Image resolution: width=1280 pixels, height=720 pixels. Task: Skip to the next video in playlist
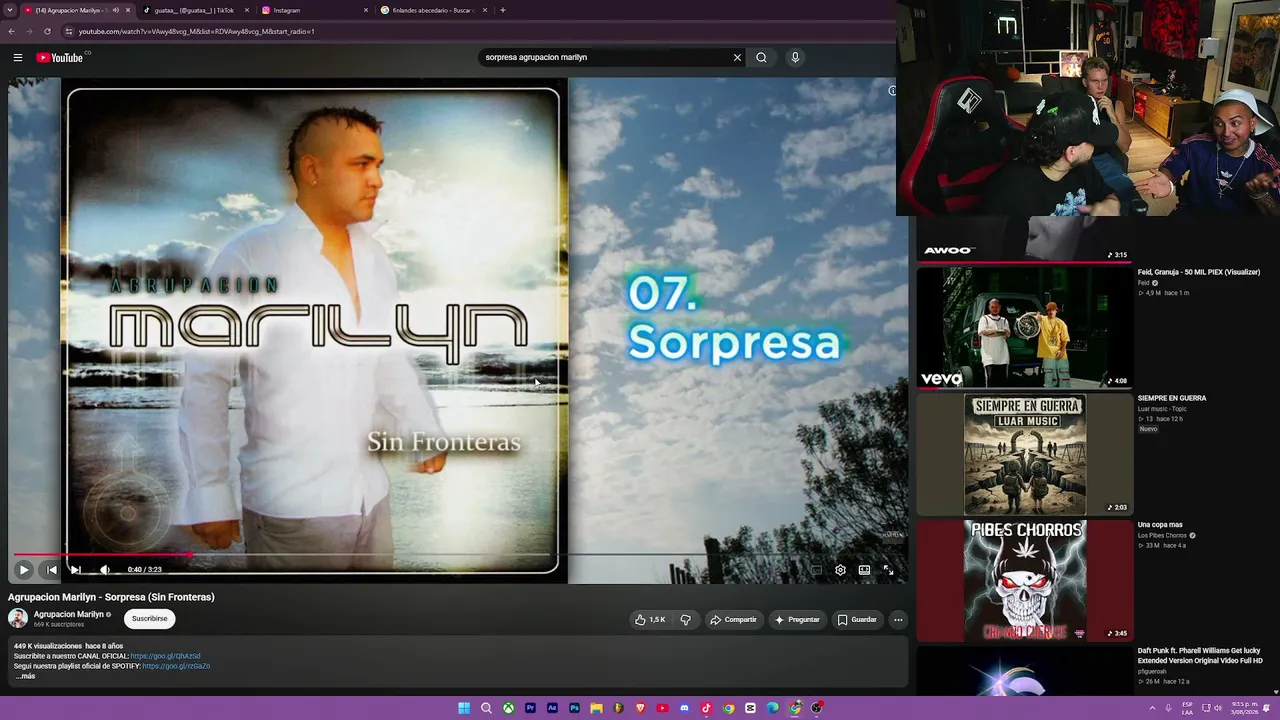76,569
